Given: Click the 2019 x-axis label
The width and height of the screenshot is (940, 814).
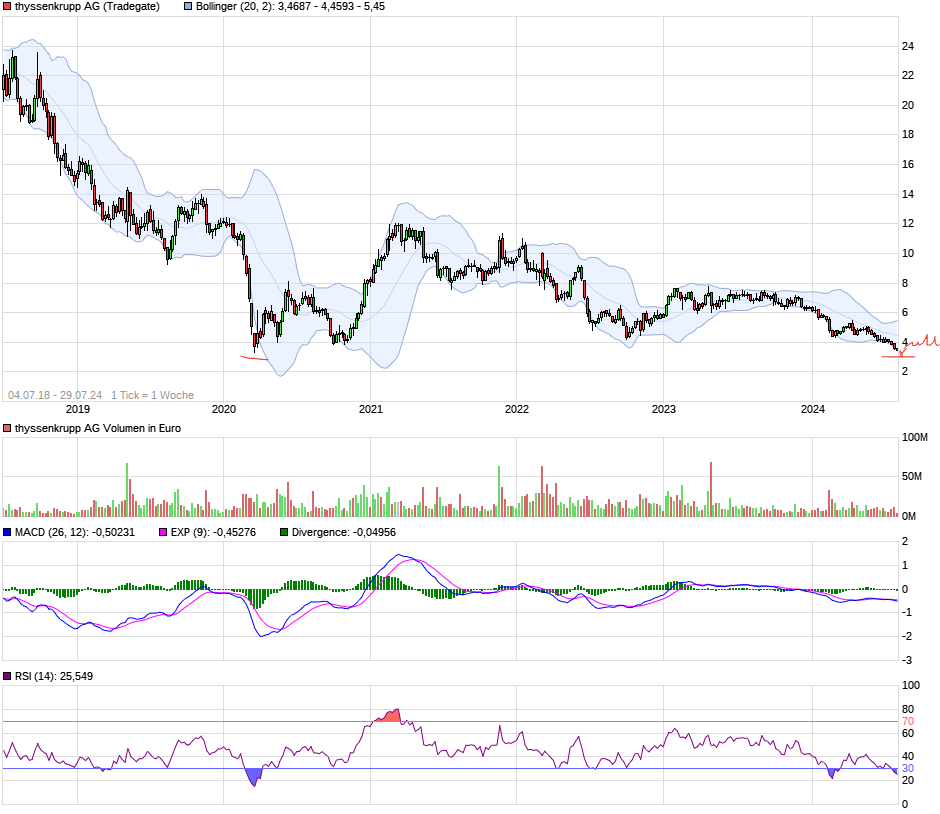Looking at the screenshot, I should pyautogui.click(x=78, y=409).
